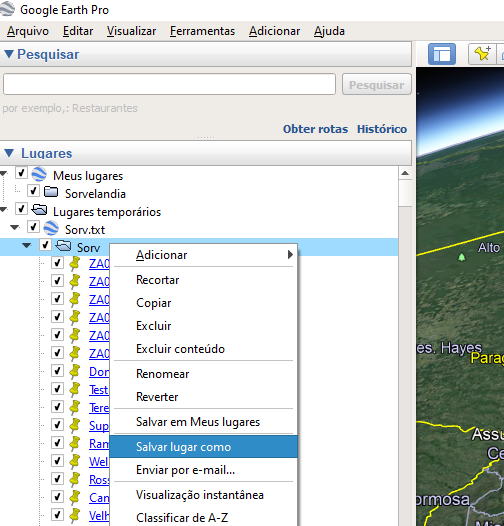Click the pushpin icon next to Ran
The image size is (504, 526).
(75, 443)
